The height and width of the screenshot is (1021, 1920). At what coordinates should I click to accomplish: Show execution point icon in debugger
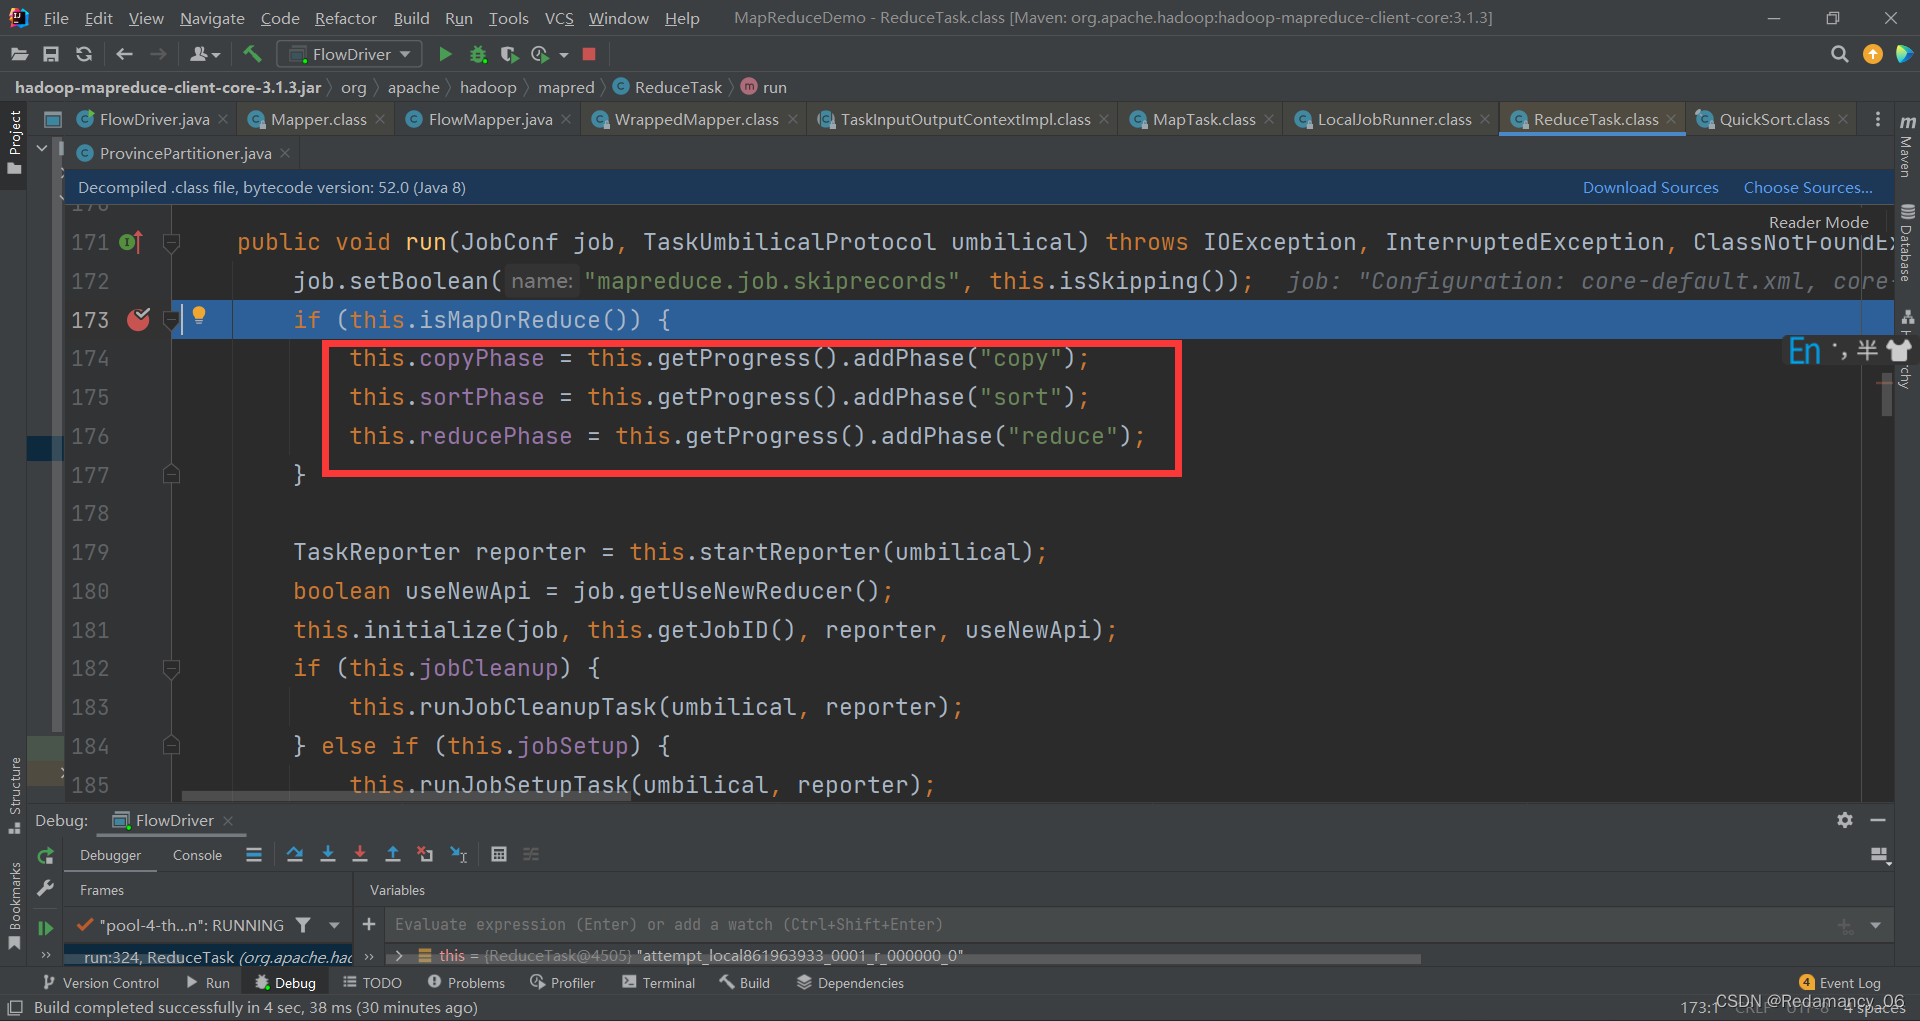[x=254, y=854]
